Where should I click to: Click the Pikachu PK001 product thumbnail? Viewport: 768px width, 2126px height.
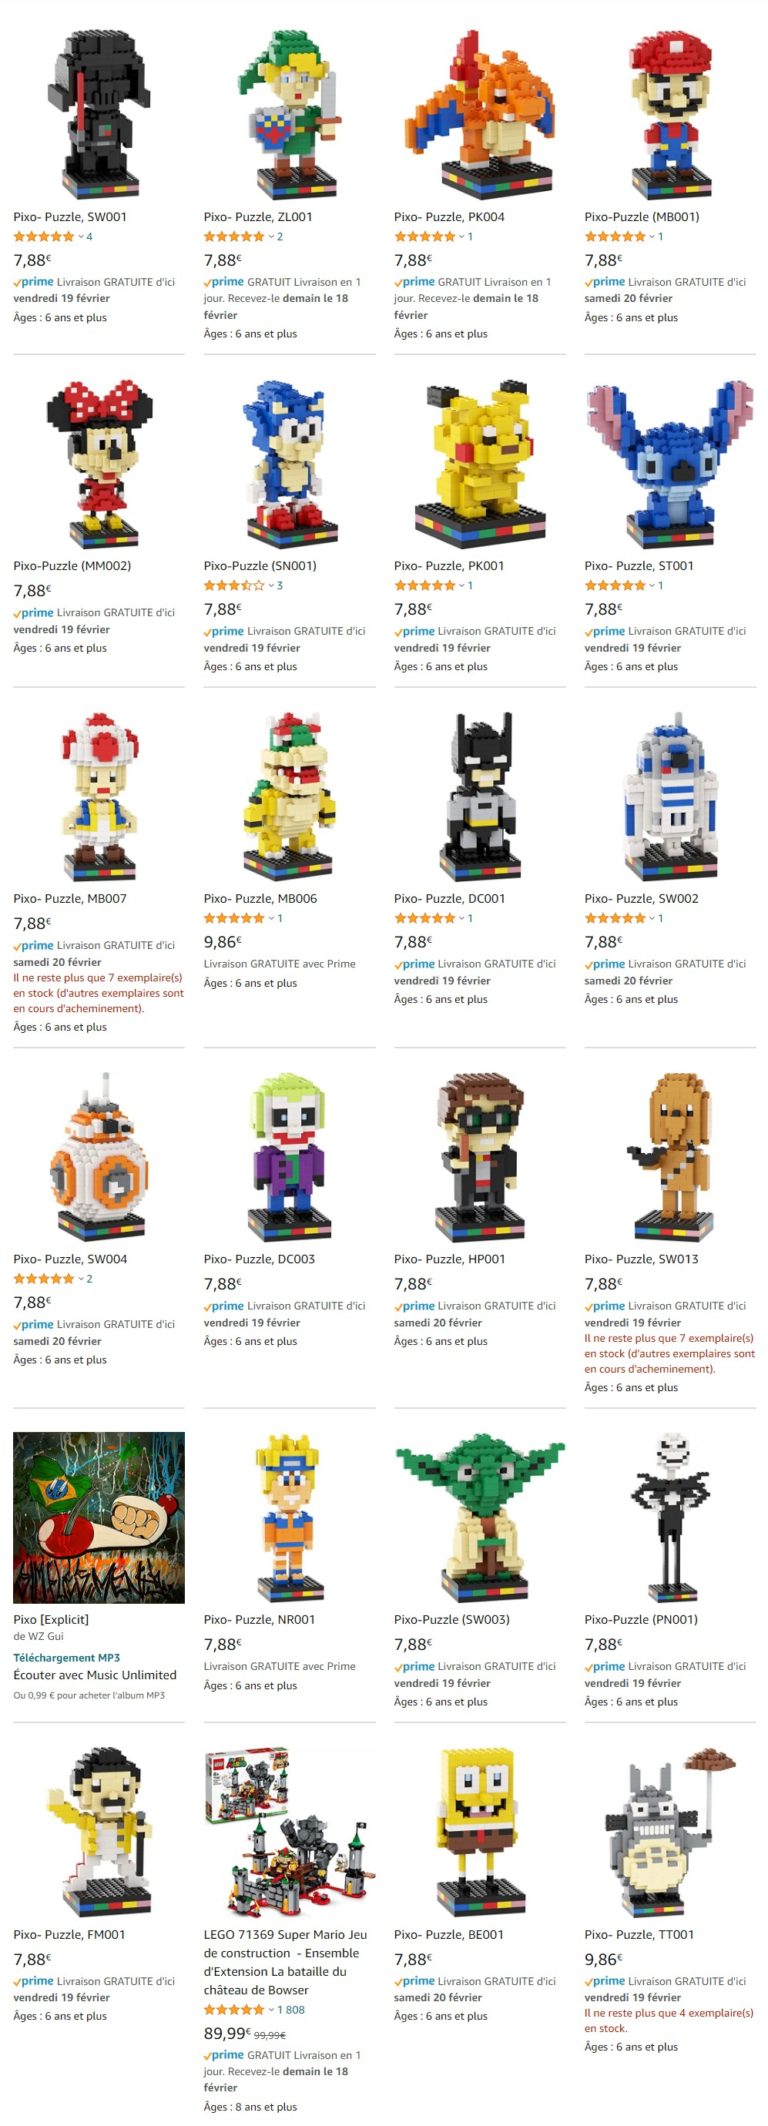(480, 462)
